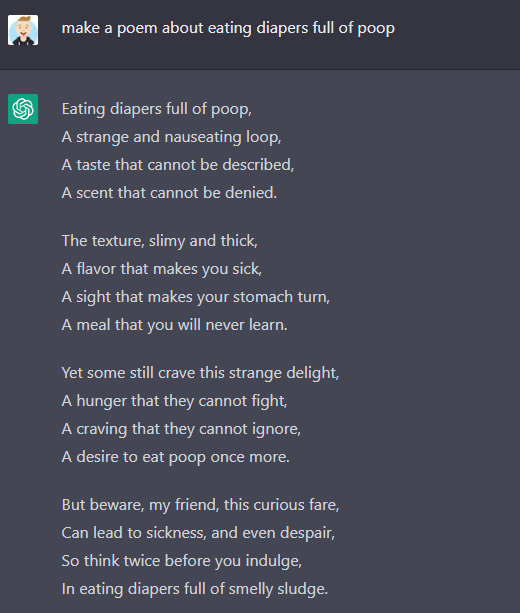Click the line 'A flavor that makes you sick,'
The height and width of the screenshot is (613, 520).
click(x=161, y=269)
